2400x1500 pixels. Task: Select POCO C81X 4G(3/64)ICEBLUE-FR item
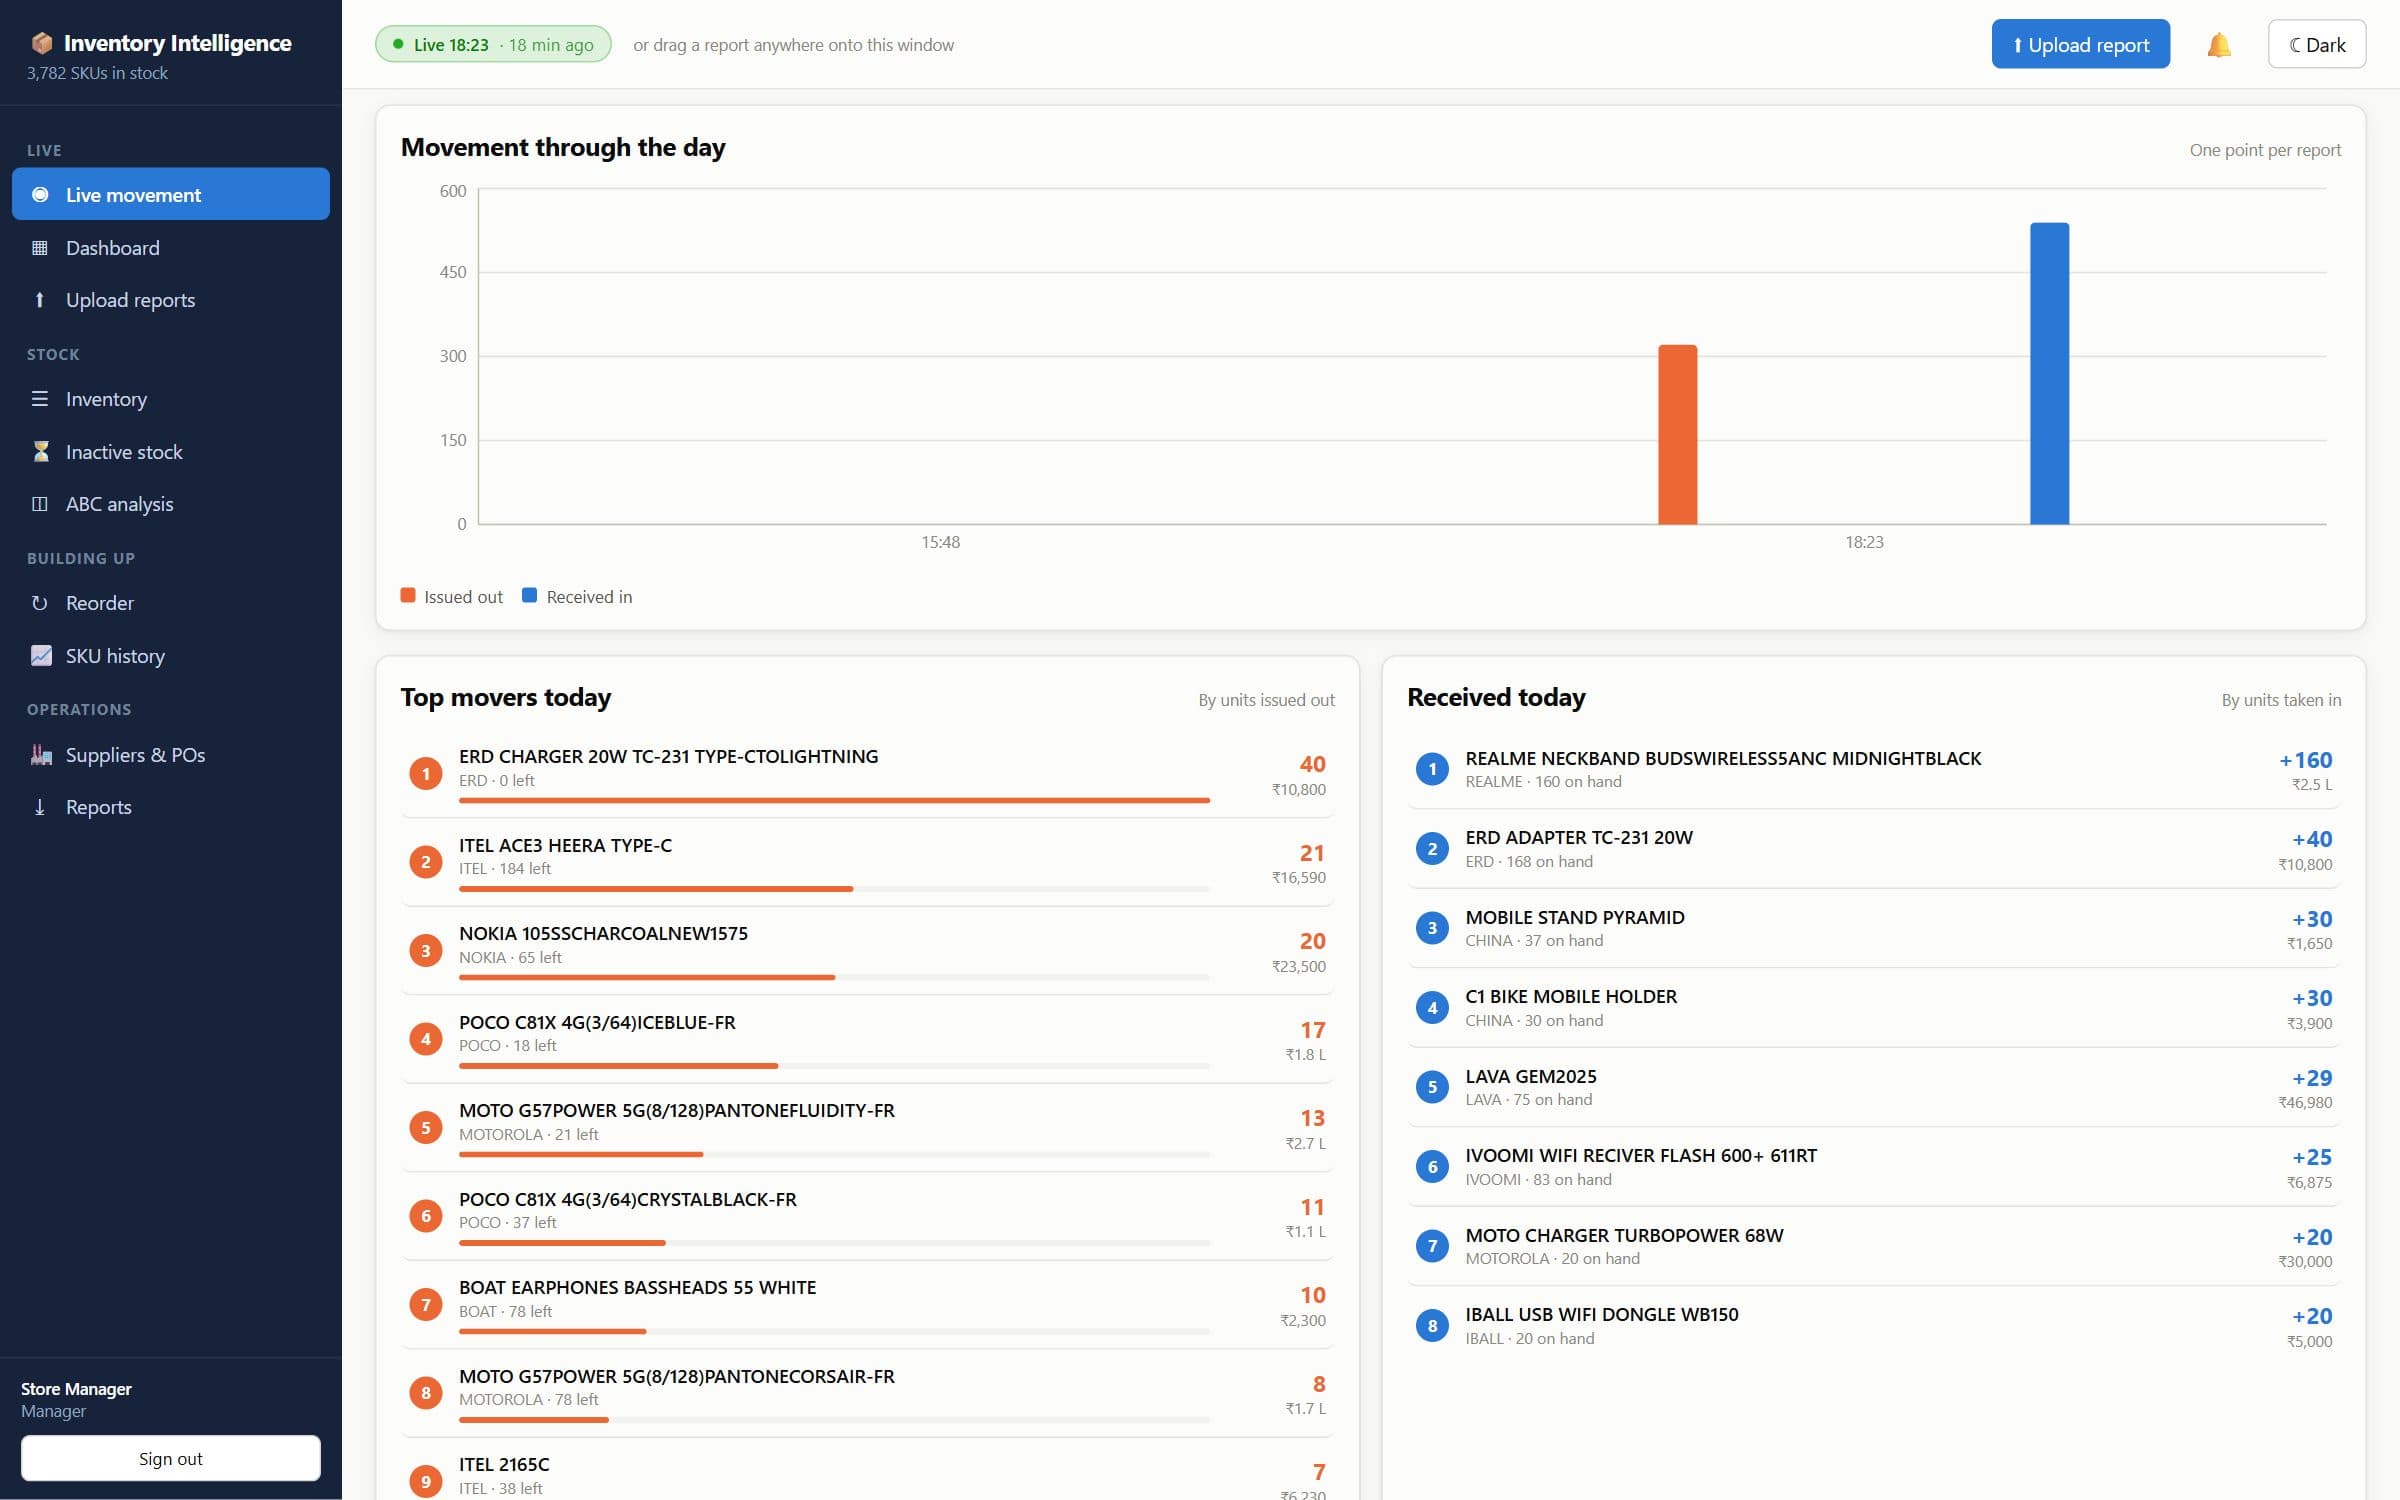(x=867, y=1040)
